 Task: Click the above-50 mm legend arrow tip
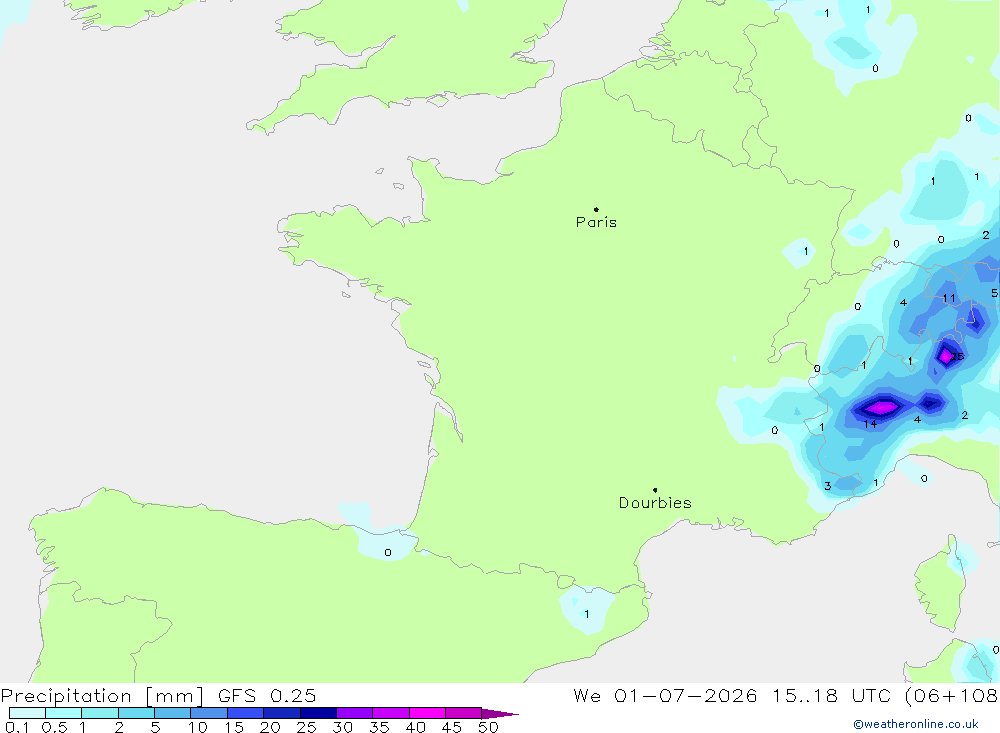tap(501, 714)
